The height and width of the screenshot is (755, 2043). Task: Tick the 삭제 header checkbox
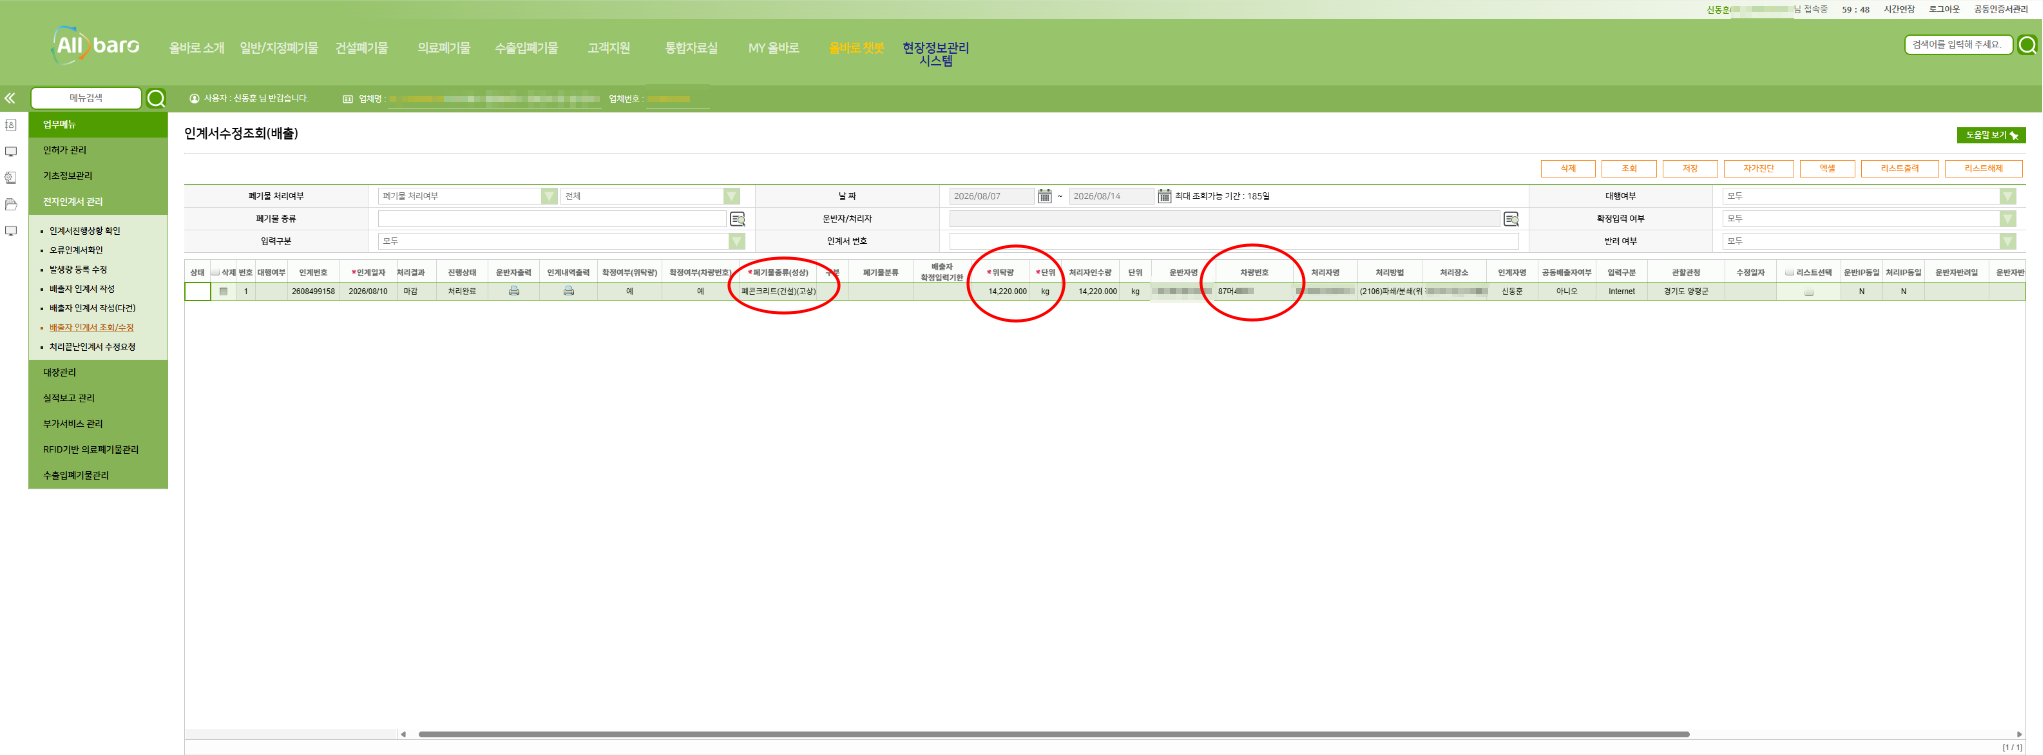[215, 272]
